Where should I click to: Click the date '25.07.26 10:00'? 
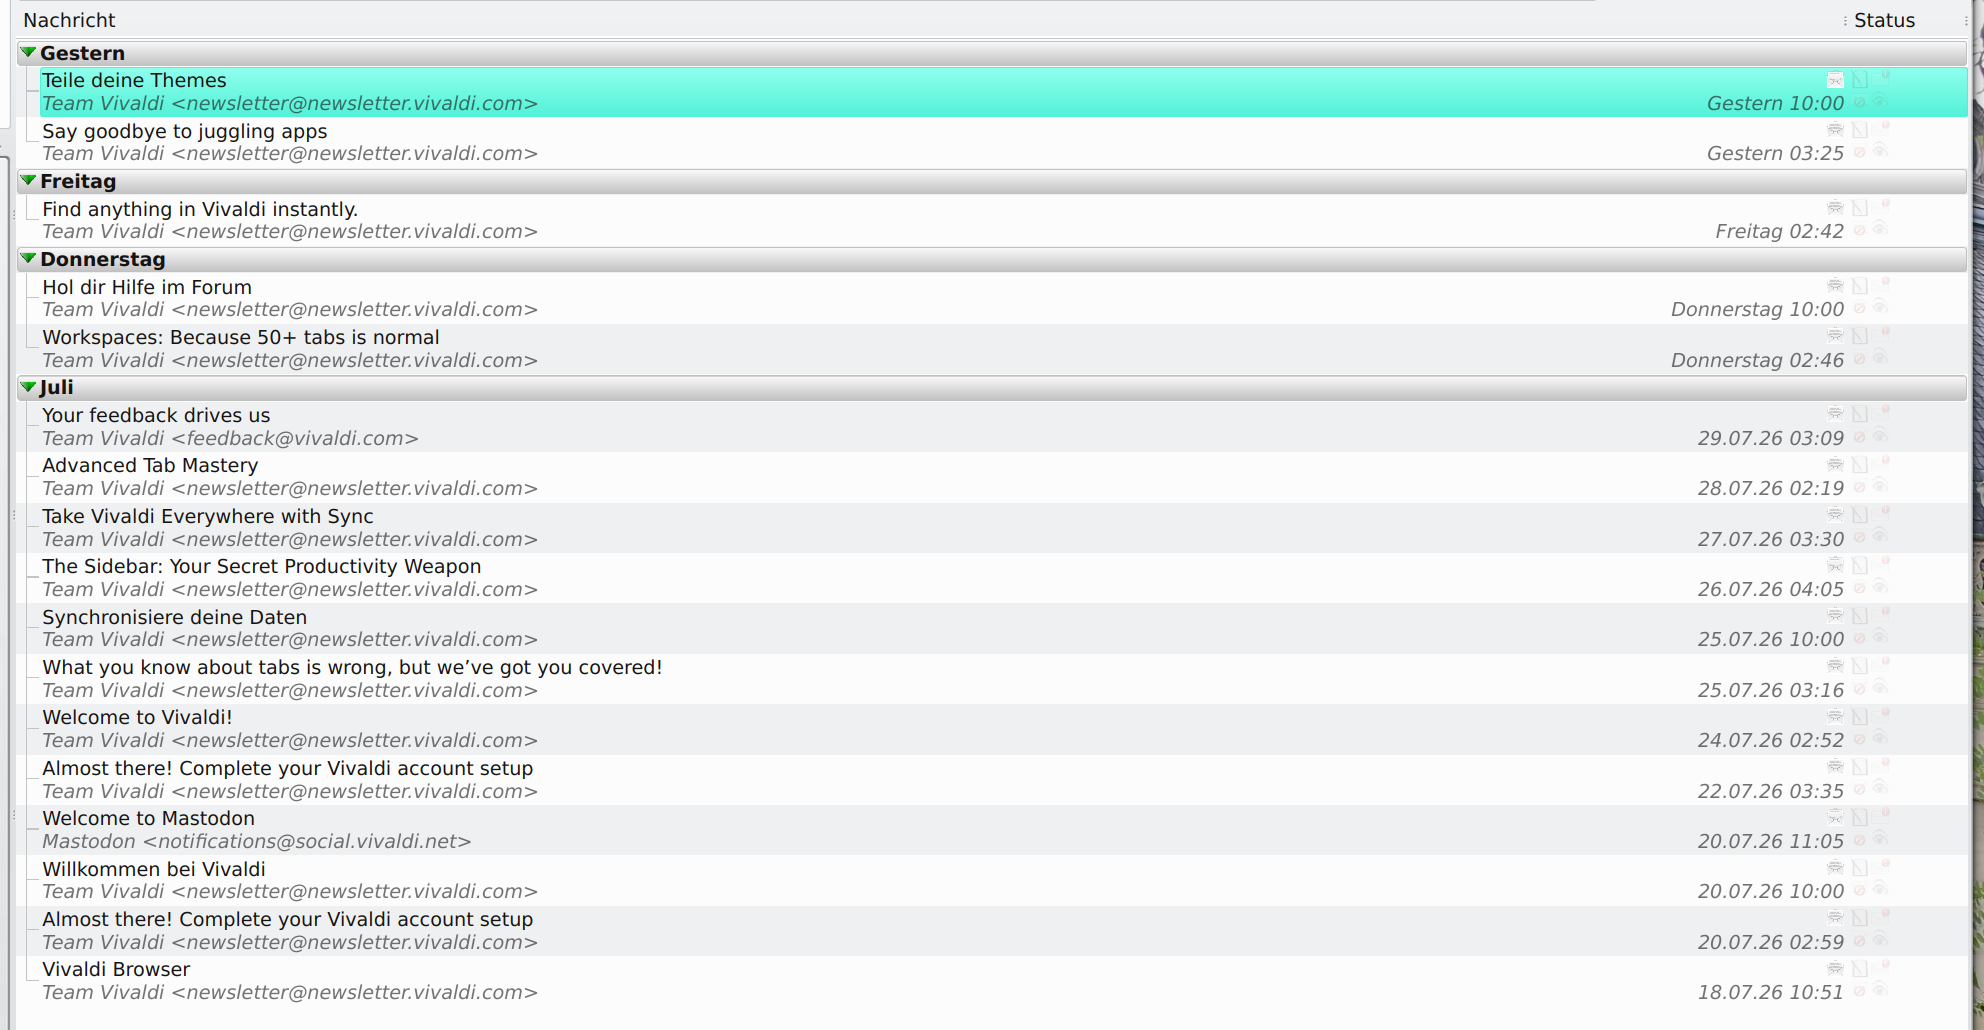[1770, 639]
